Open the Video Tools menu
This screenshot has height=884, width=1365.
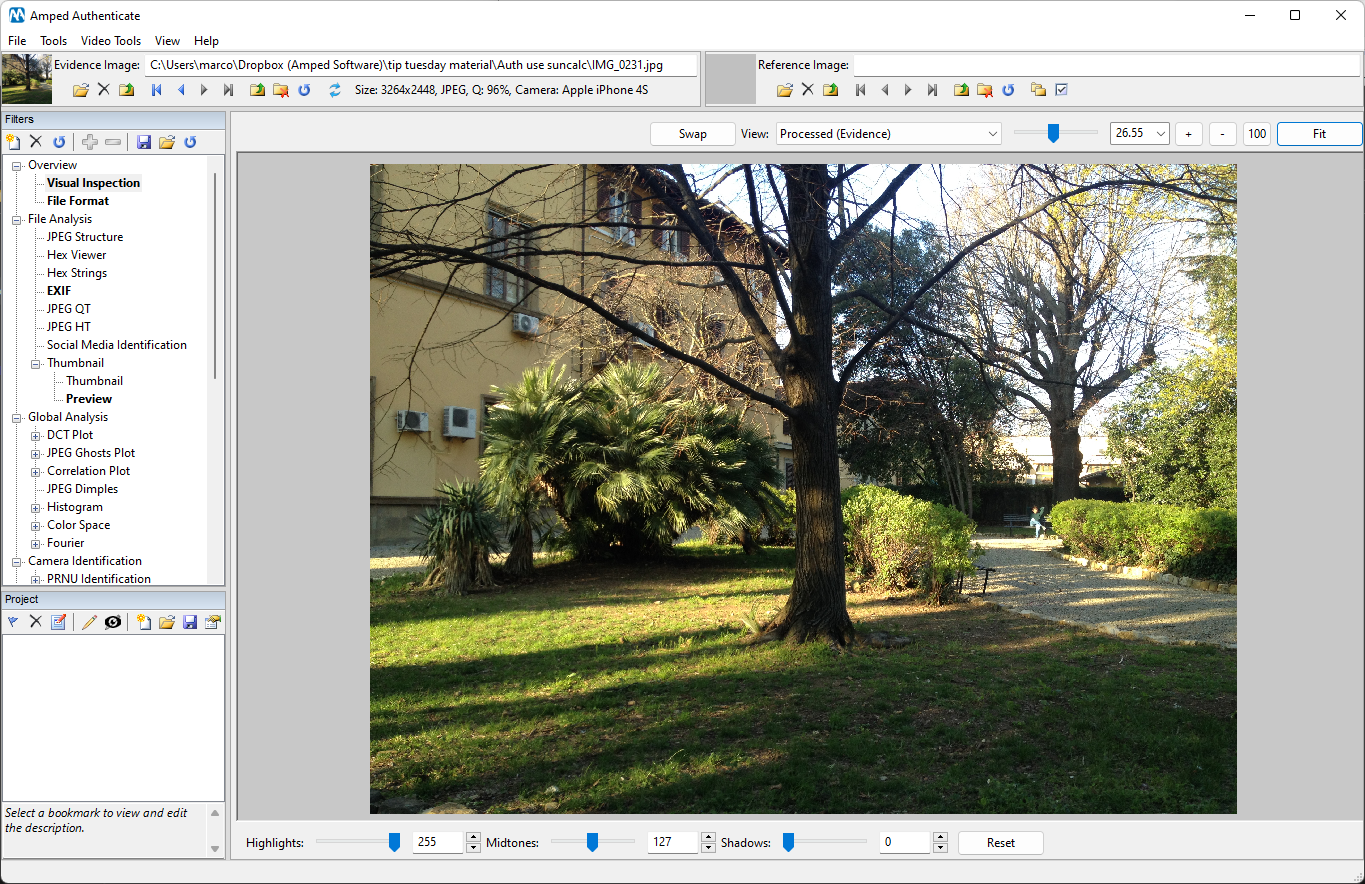click(110, 41)
